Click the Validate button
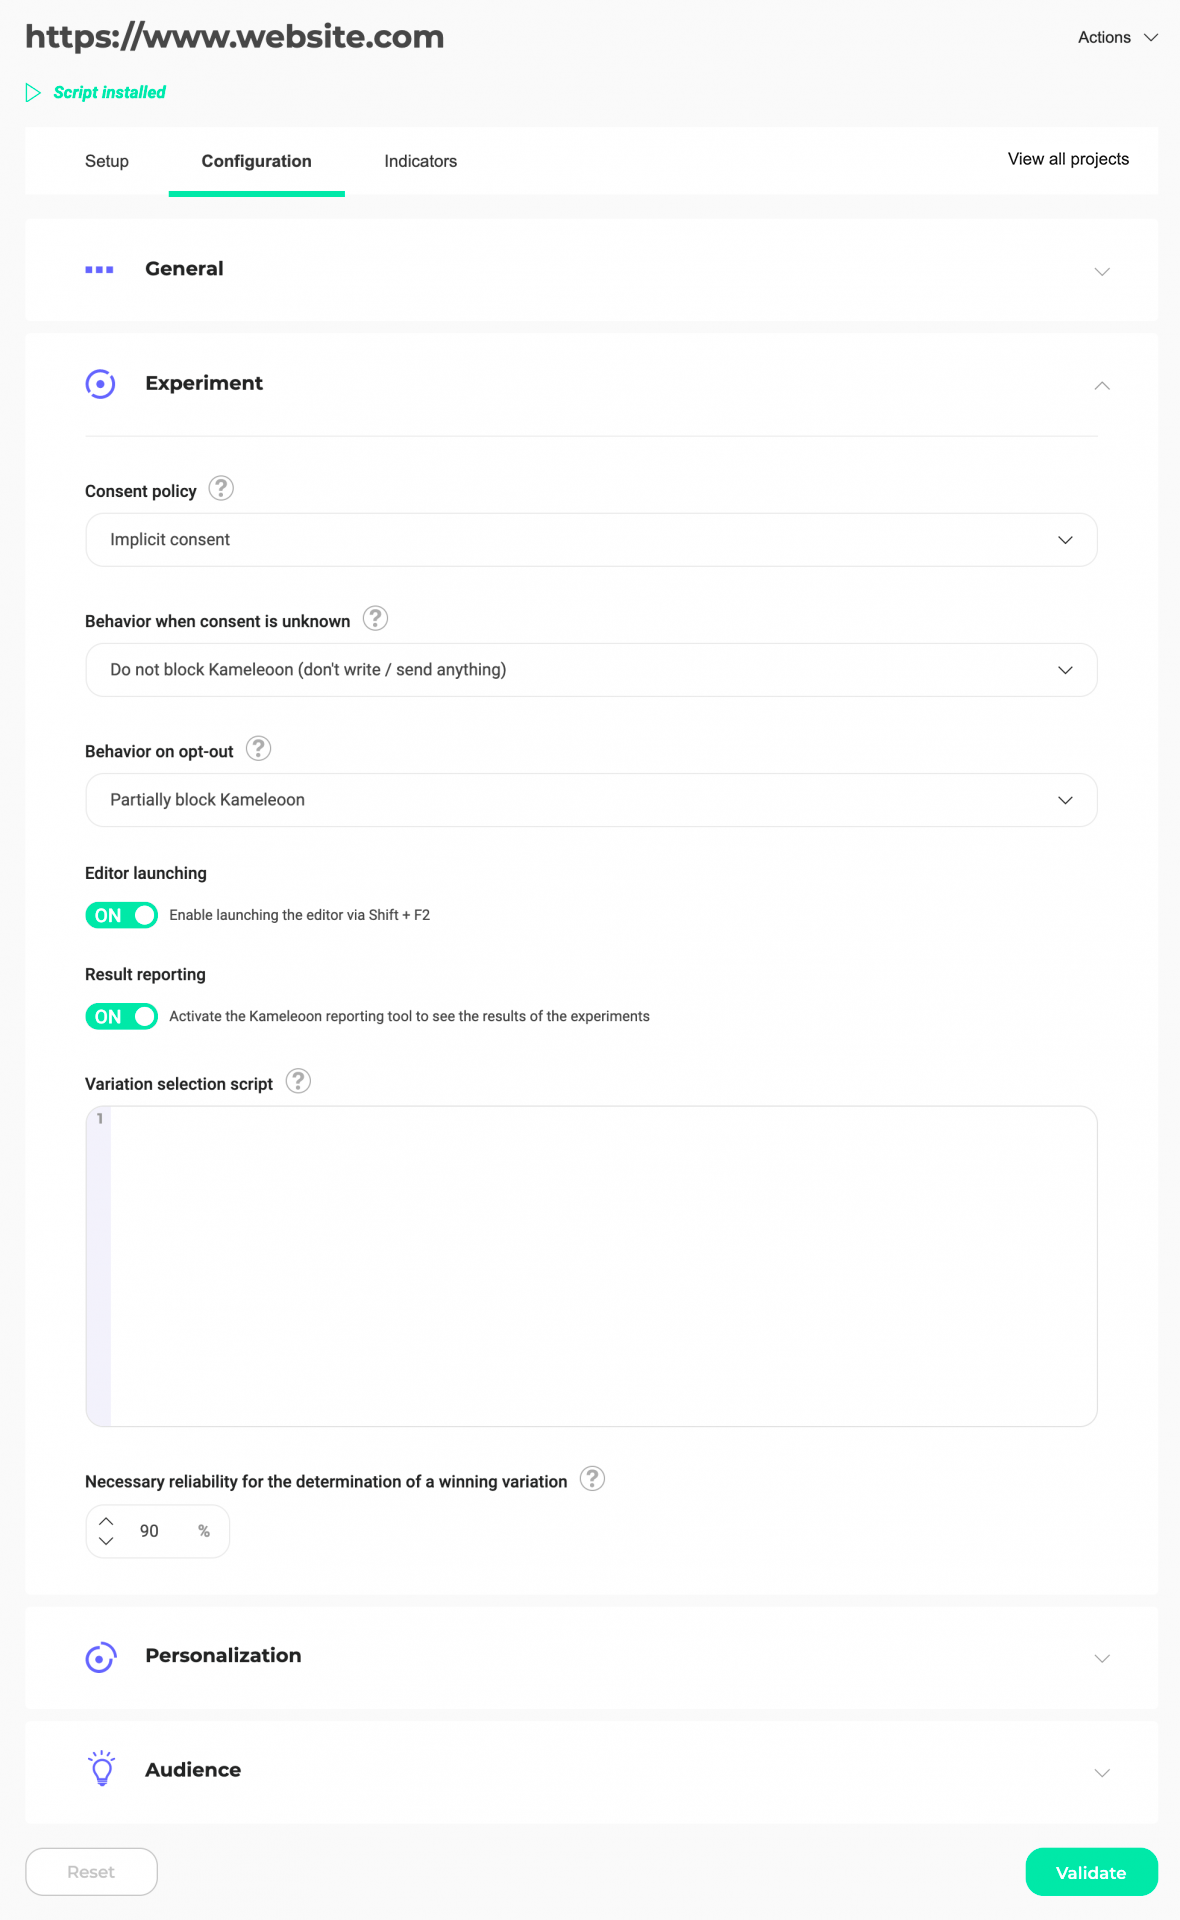The width and height of the screenshot is (1180, 1920). tap(1091, 1872)
